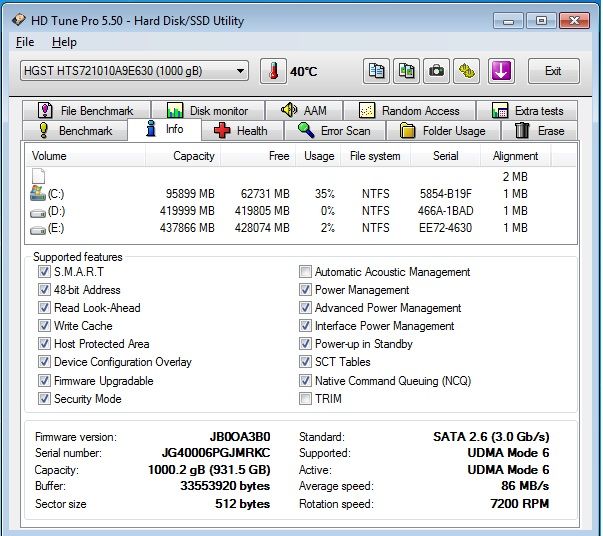
Task: Toggle Interface Power Management checkbox
Action: pos(305,326)
